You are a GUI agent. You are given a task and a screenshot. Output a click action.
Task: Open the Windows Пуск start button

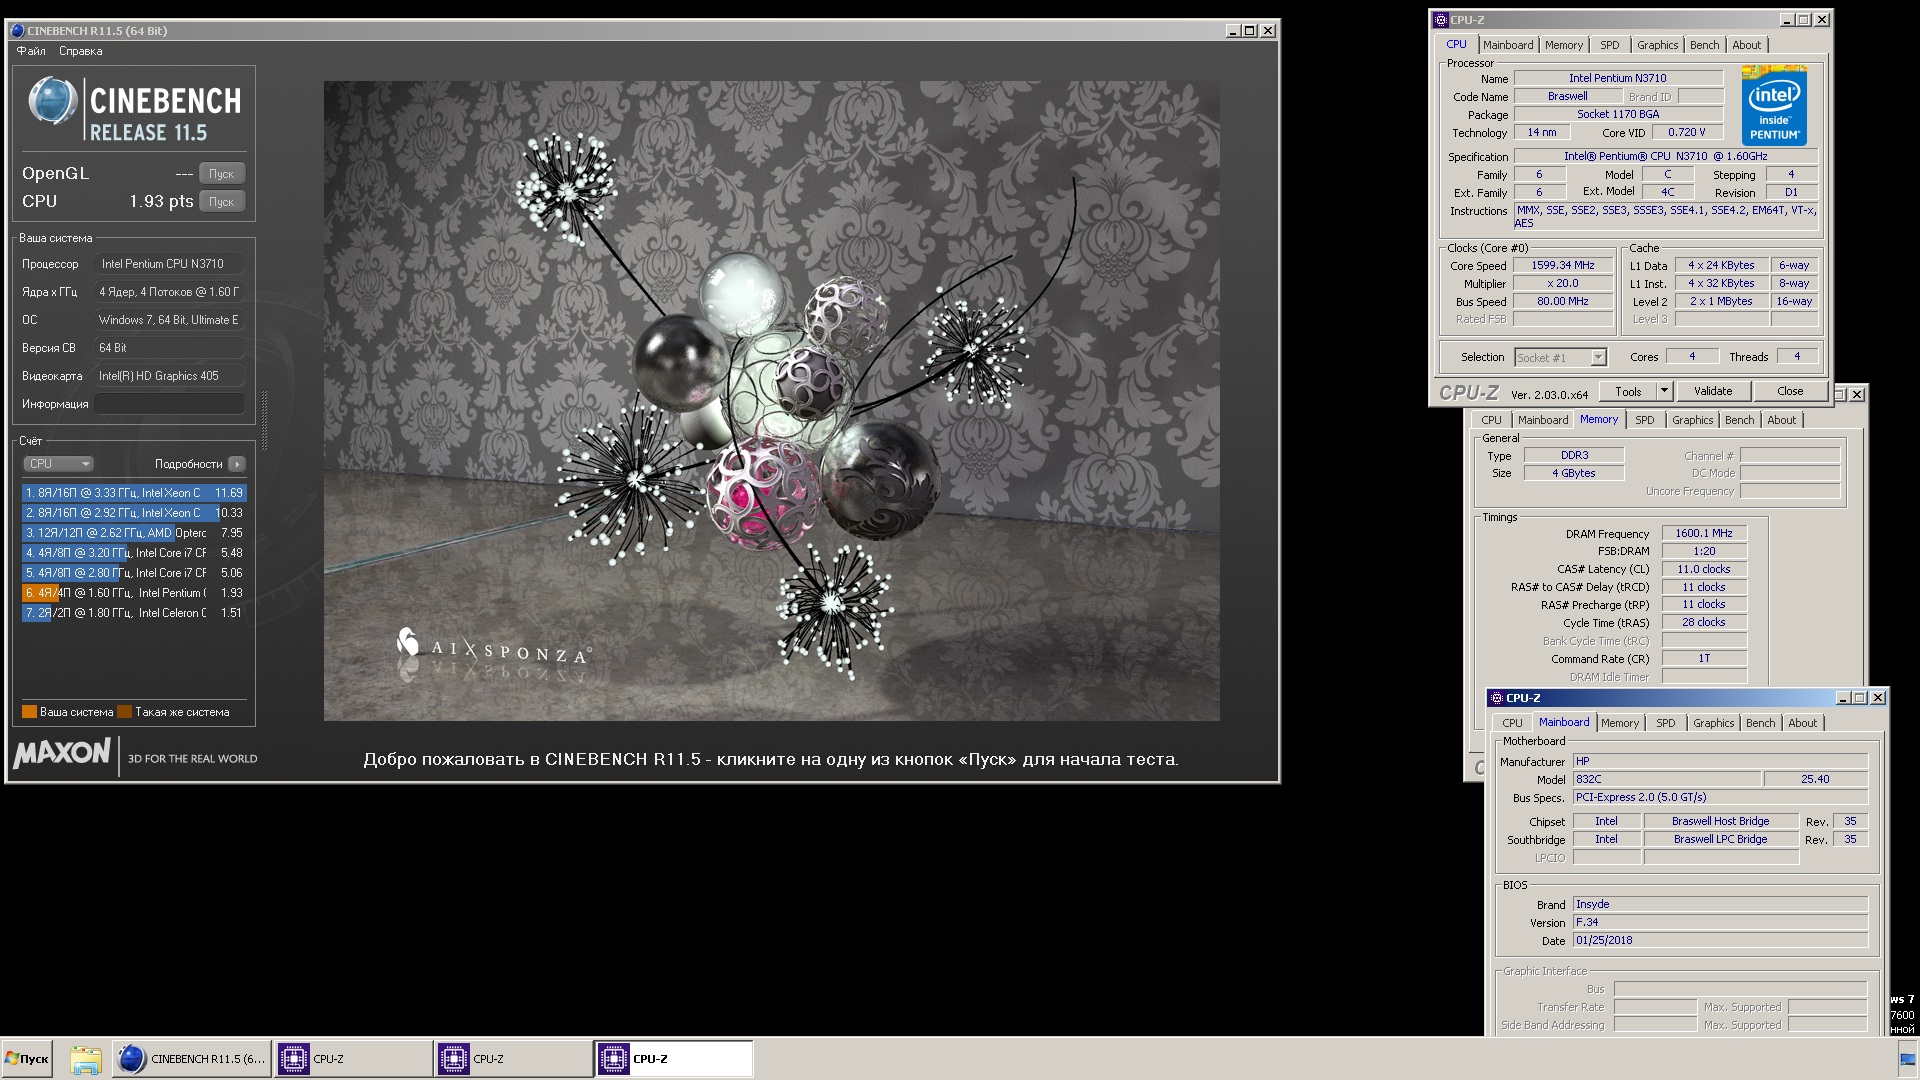coord(27,1059)
